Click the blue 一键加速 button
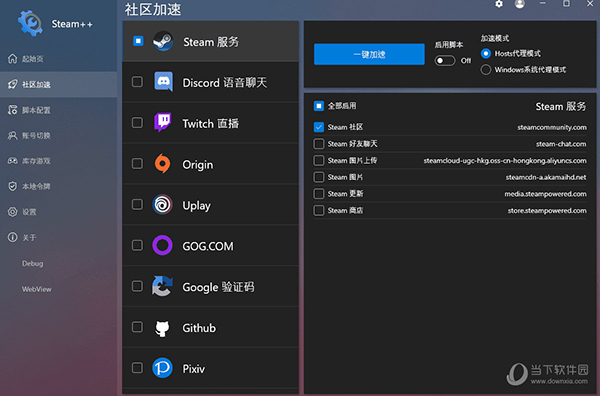 (369, 54)
